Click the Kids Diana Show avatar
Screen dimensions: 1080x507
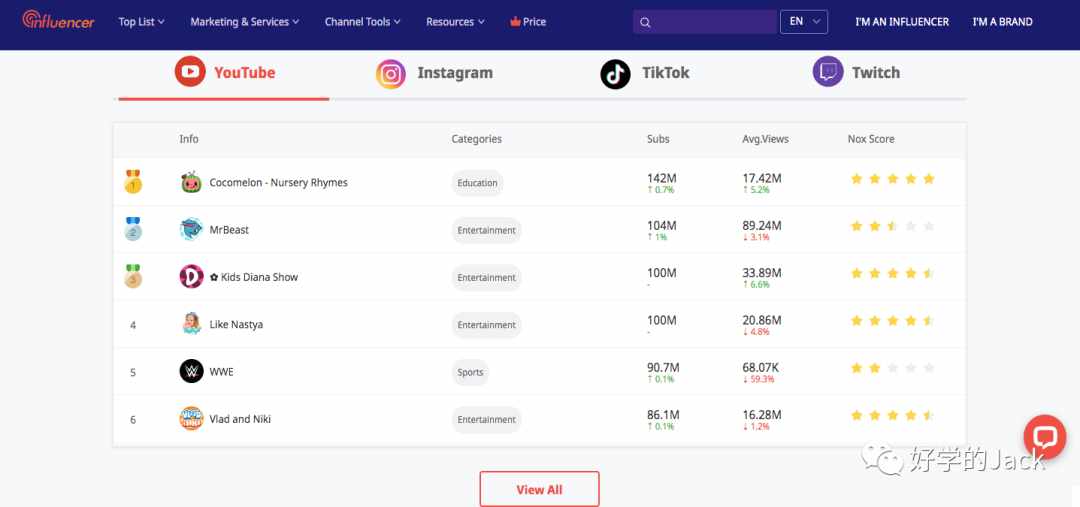tap(191, 277)
